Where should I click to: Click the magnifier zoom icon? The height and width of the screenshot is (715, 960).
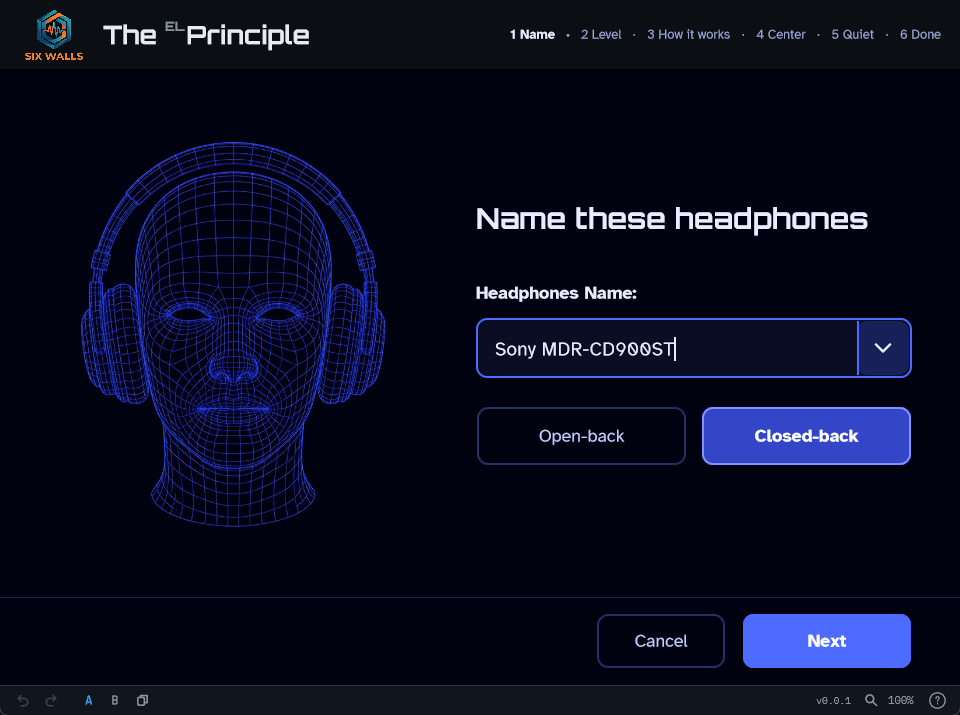coord(870,700)
